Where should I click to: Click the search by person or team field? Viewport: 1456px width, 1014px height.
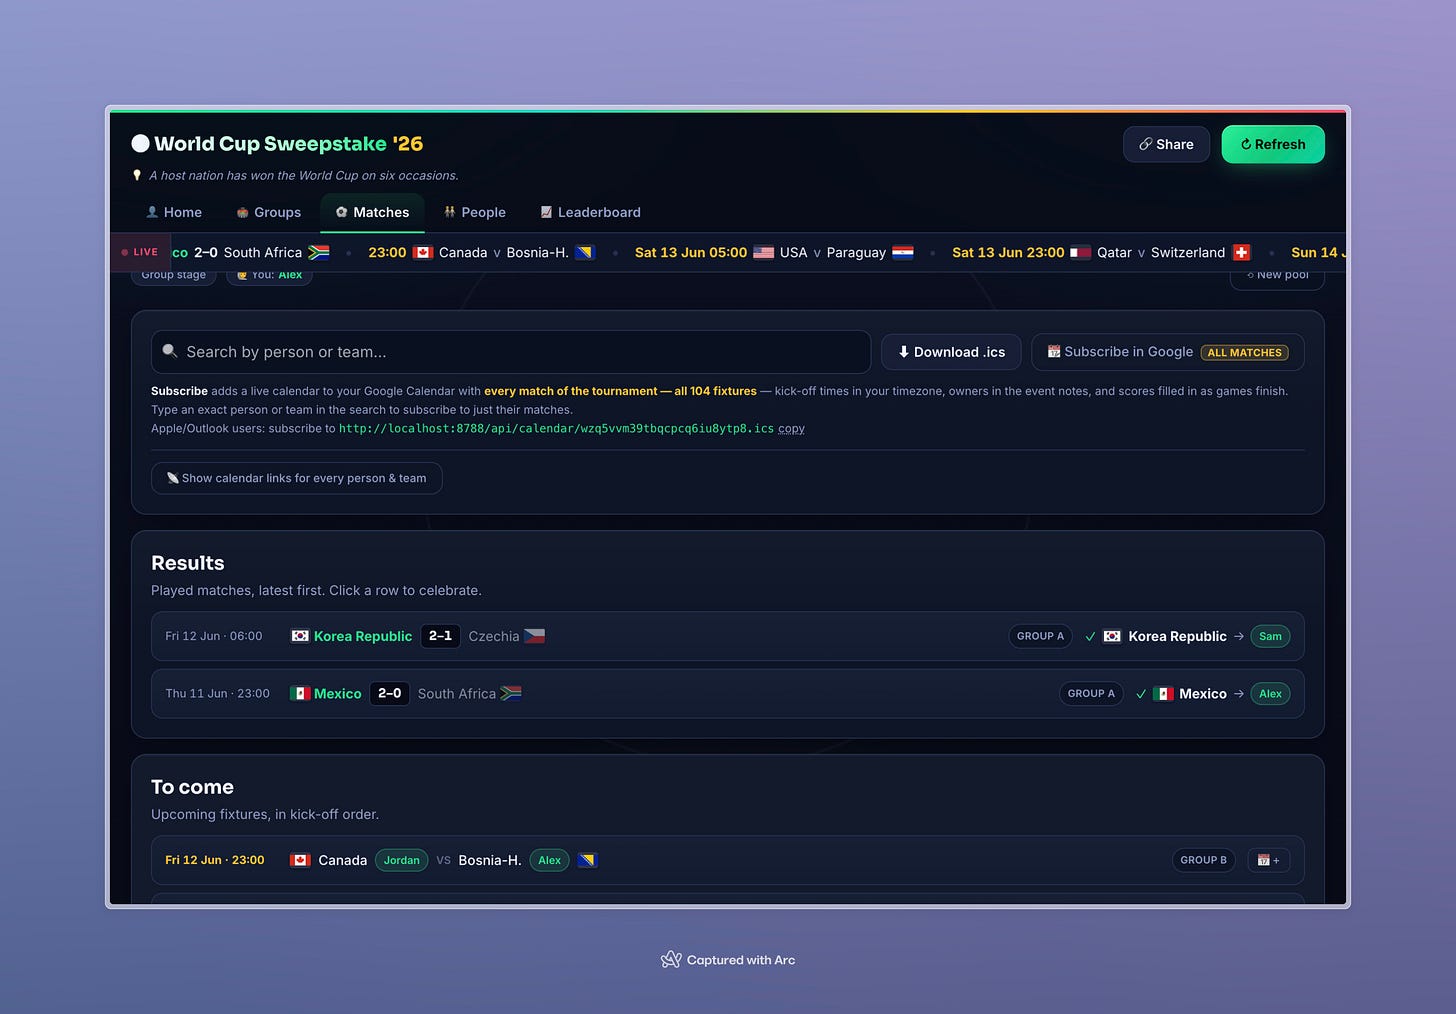[x=511, y=352]
